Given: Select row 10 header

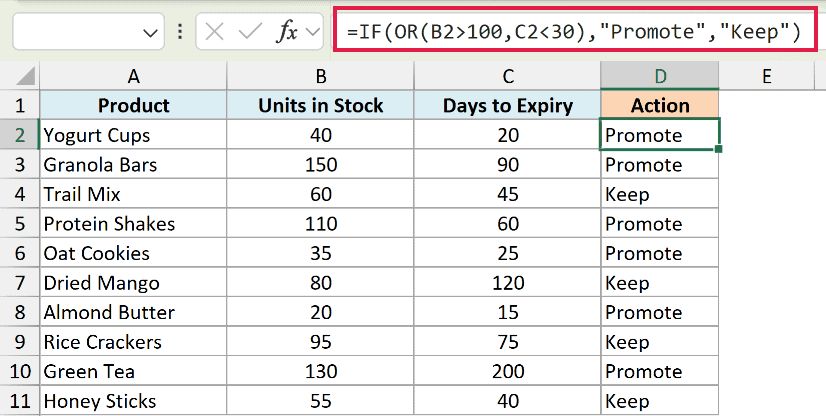Looking at the screenshot, I should pyautogui.click(x=19, y=371).
